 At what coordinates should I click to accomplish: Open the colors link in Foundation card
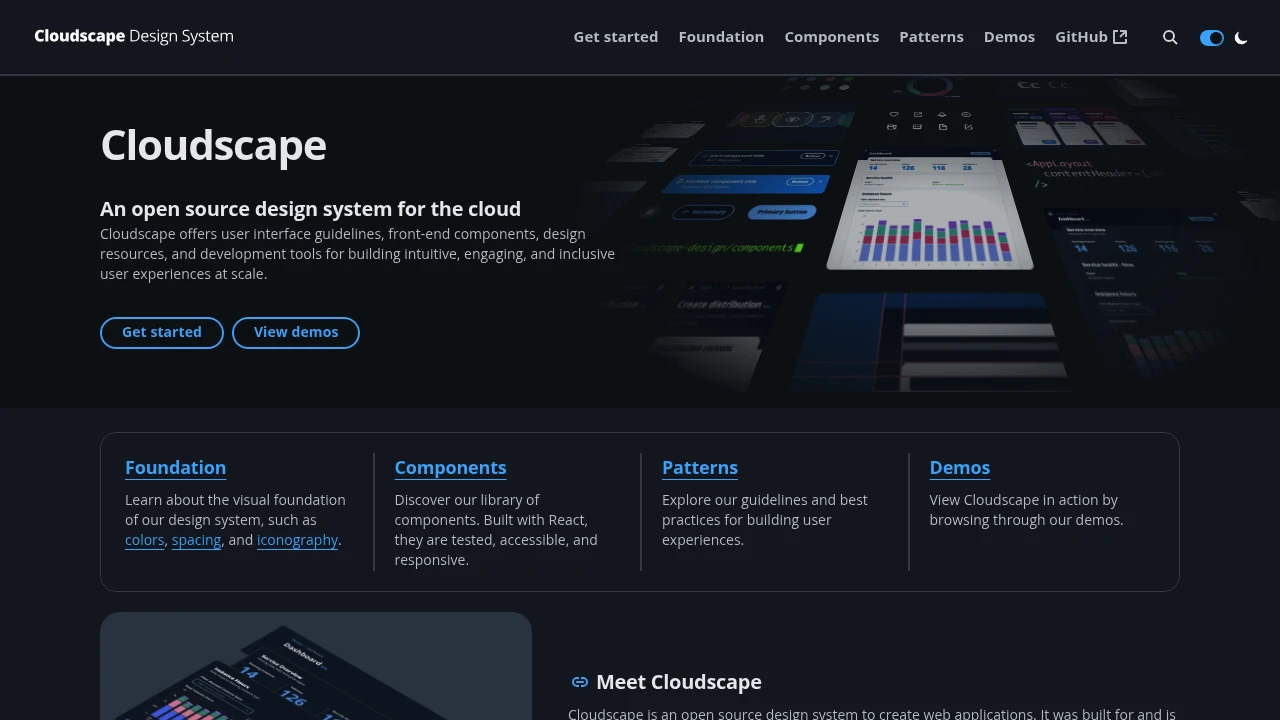point(144,540)
